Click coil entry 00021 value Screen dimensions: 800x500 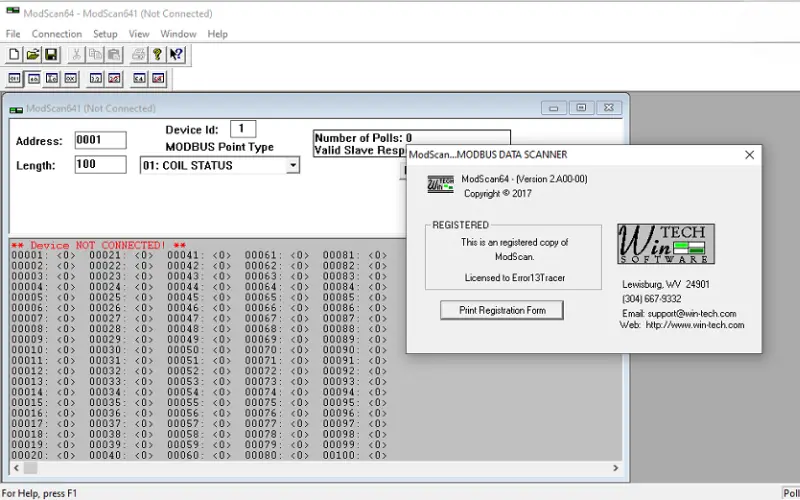(144, 255)
